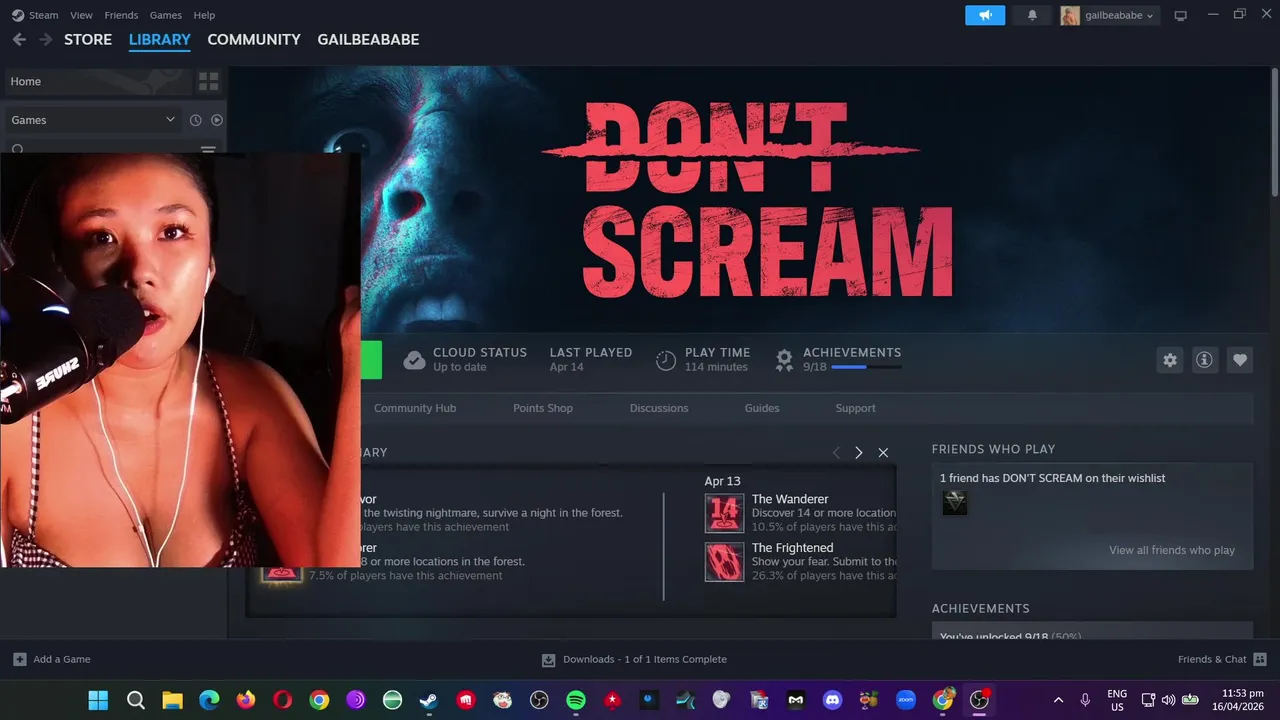
Task: Click the green Play button
Action: 371,360
